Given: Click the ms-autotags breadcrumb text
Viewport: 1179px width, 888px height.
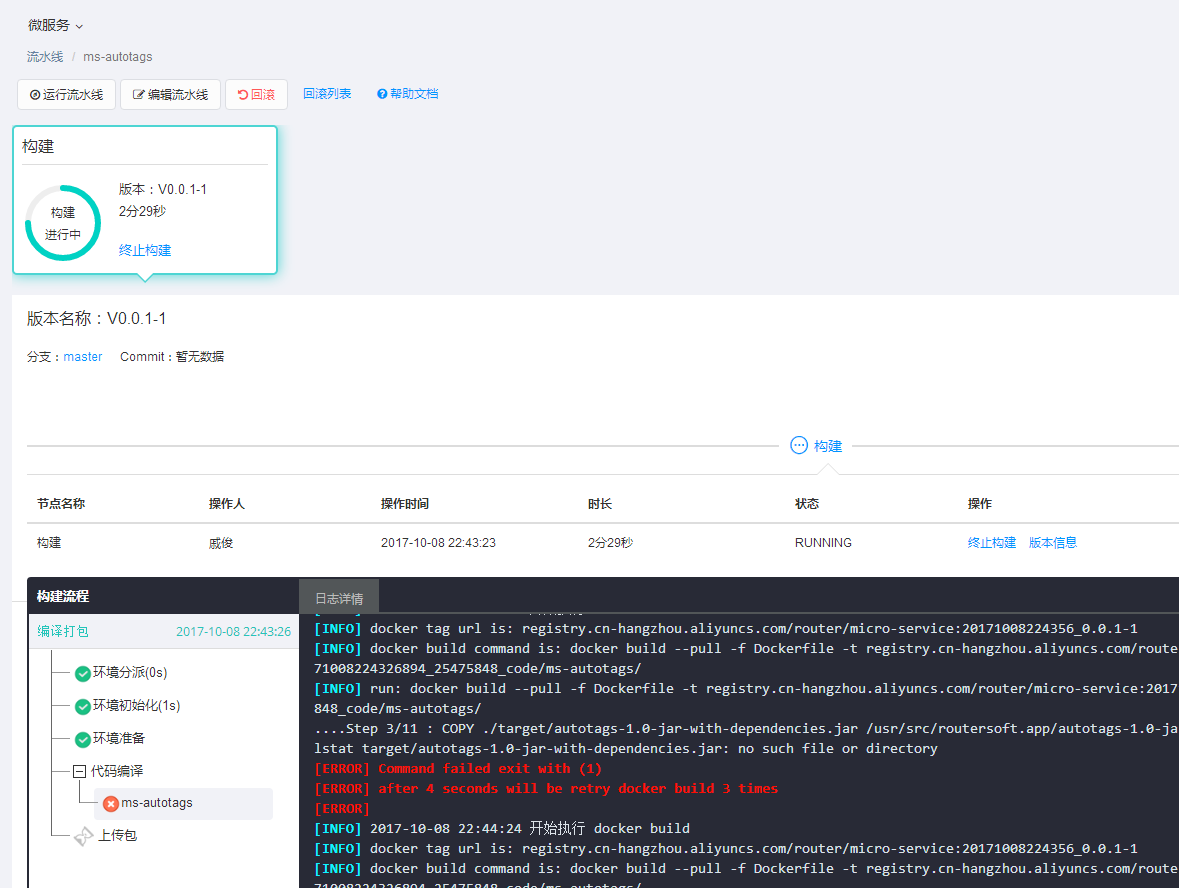Looking at the screenshot, I should point(118,56).
